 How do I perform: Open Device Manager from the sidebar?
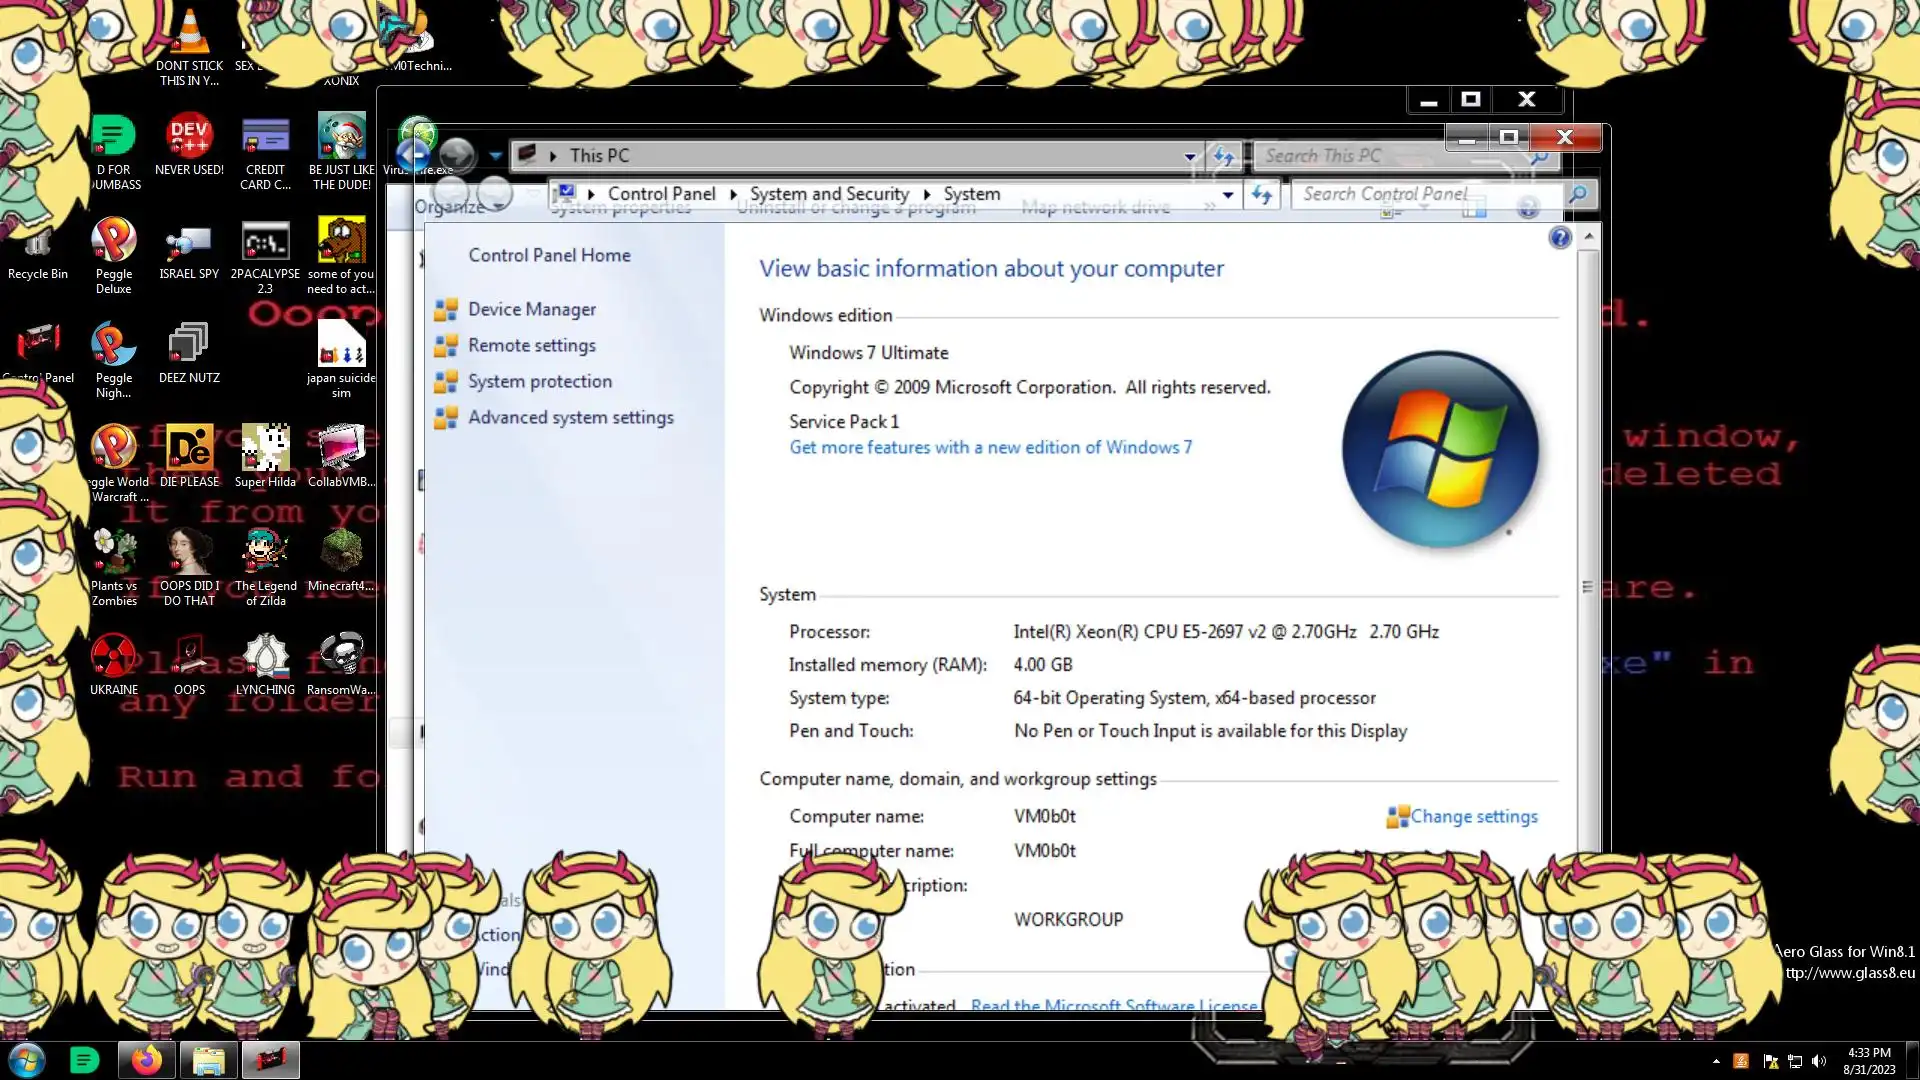pyautogui.click(x=531, y=310)
